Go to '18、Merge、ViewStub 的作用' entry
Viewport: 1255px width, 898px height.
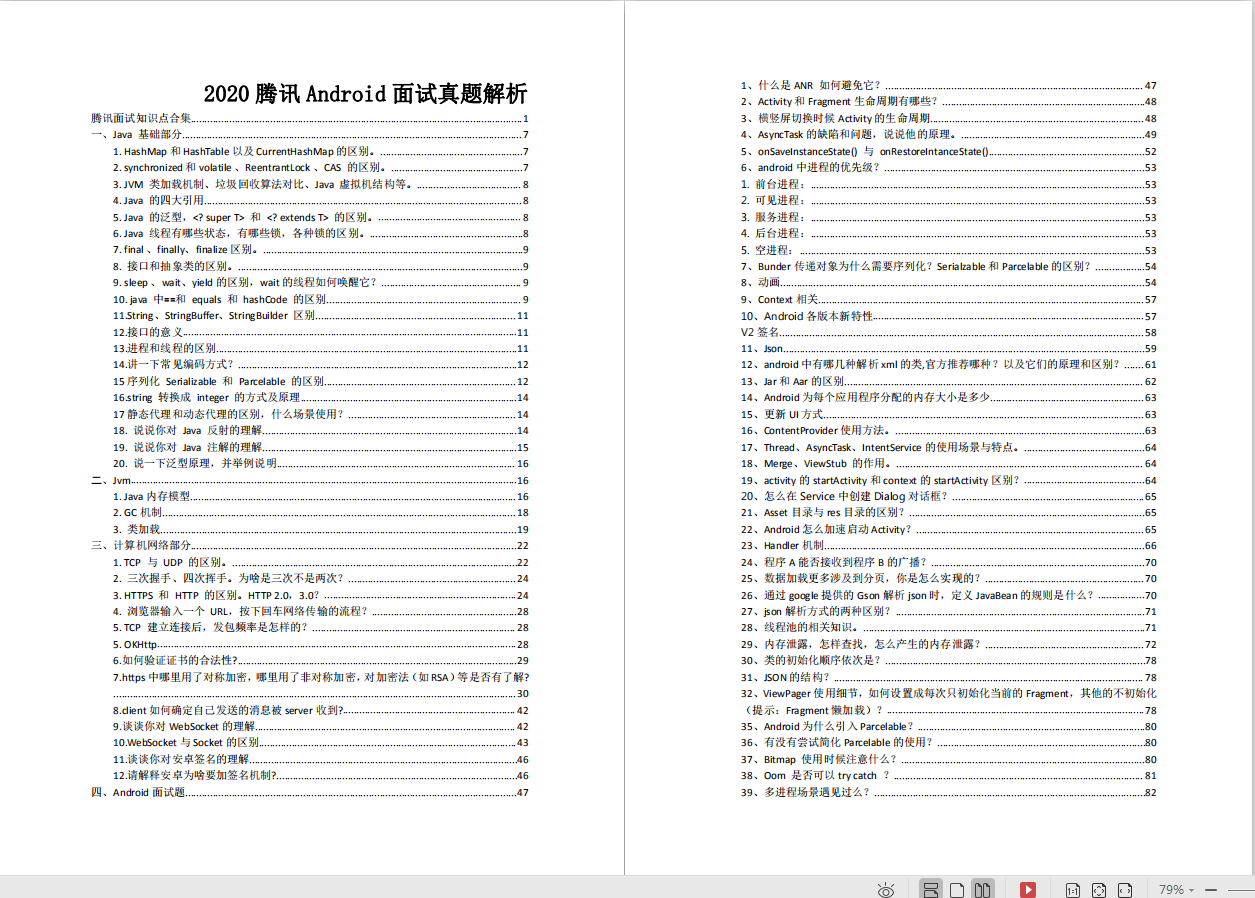[949, 463]
